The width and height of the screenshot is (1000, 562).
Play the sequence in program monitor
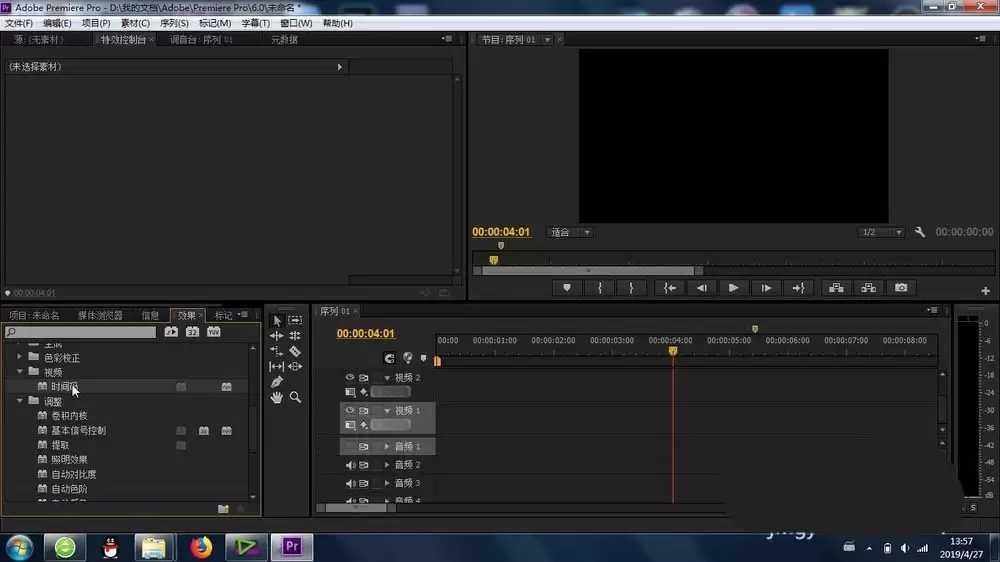733,288
